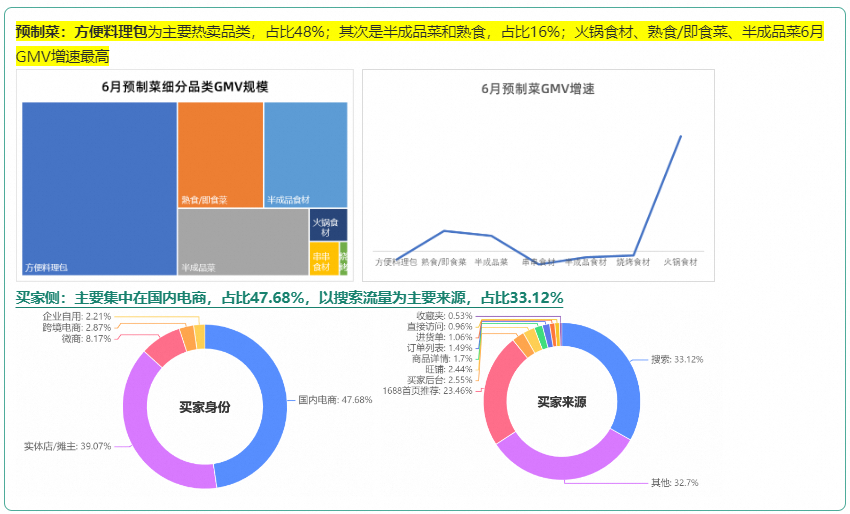This screenshot has width=850, height=514.
Task: Select the gray 半成品菜 treemap block
Action: 242,241
